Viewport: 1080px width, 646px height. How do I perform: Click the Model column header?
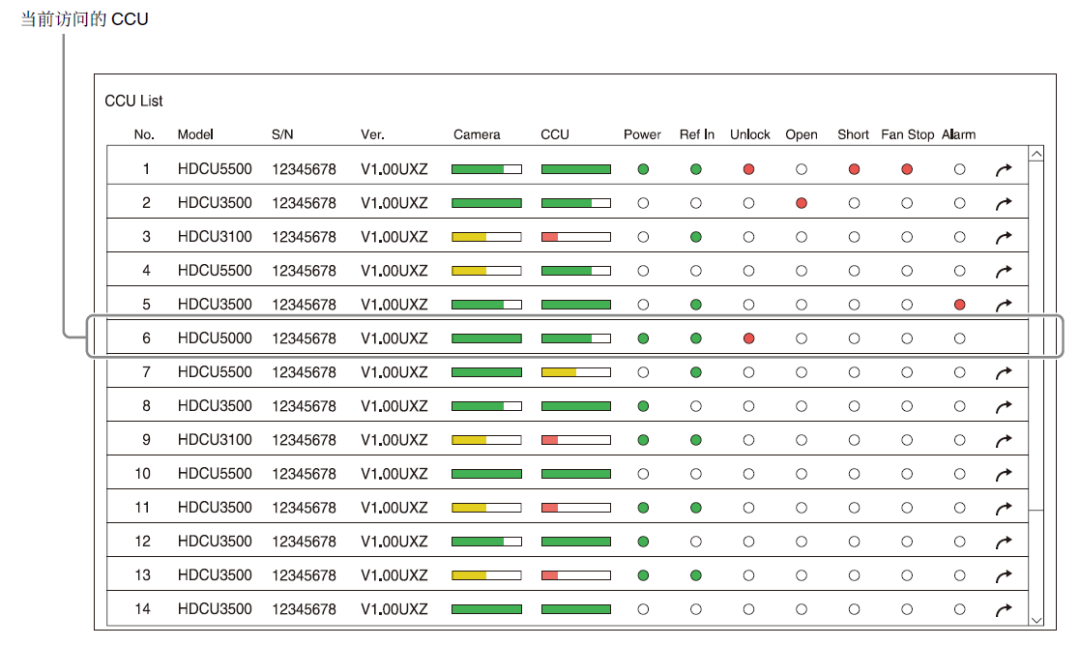[x=196, y=135]
